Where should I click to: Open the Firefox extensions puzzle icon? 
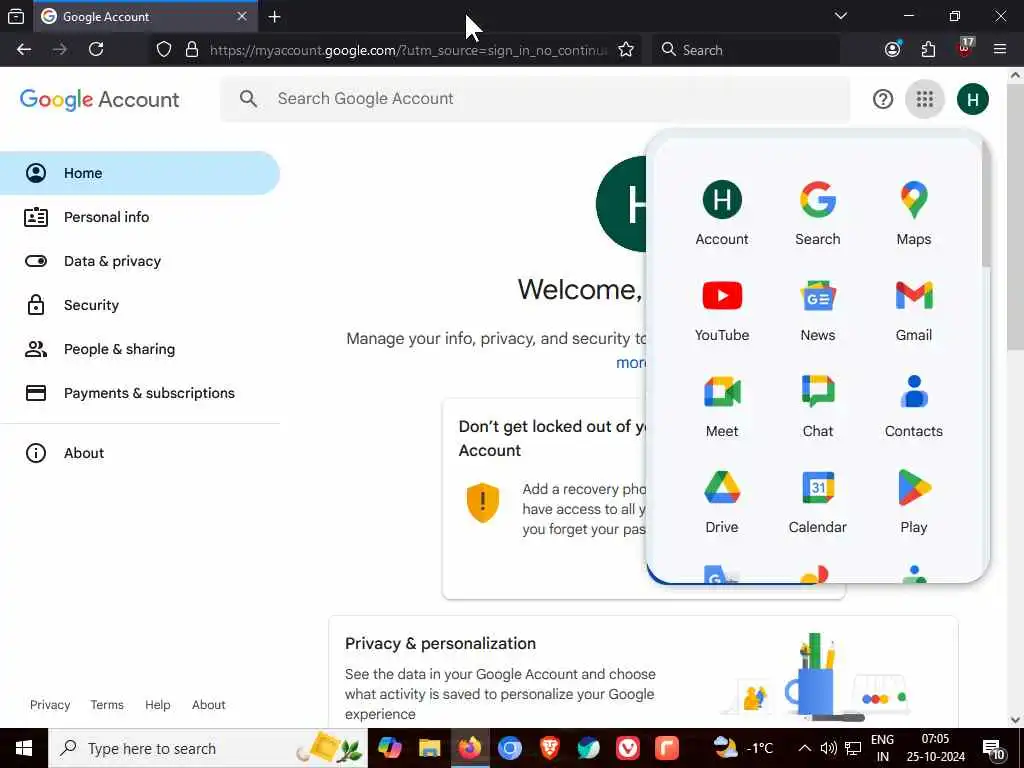(x=928, y=50)
